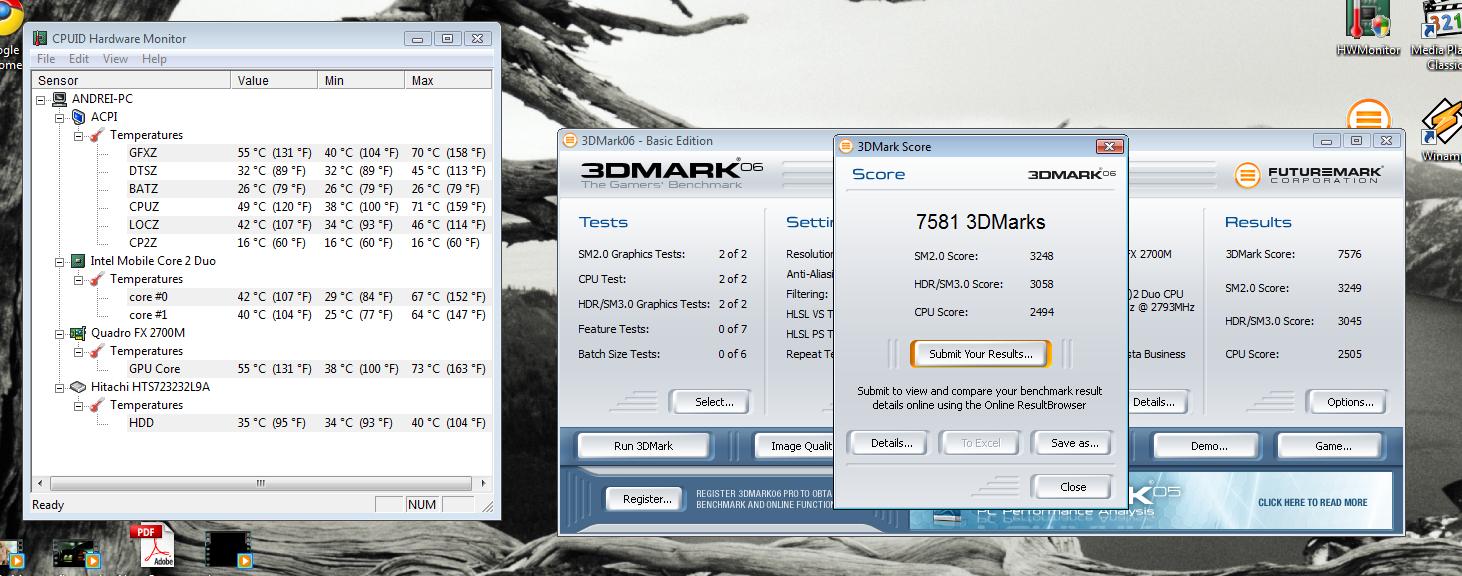The height and width of the screenshot is (576, 1462).
Task: Click the Futuremark Corporation logo
Action: [1309, 175]
